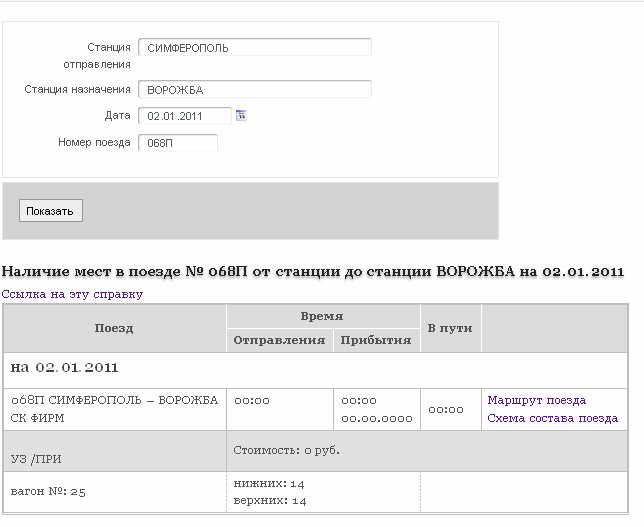View the Схема состава поезда link
The image size is (644, 527).
pos(552,418)
